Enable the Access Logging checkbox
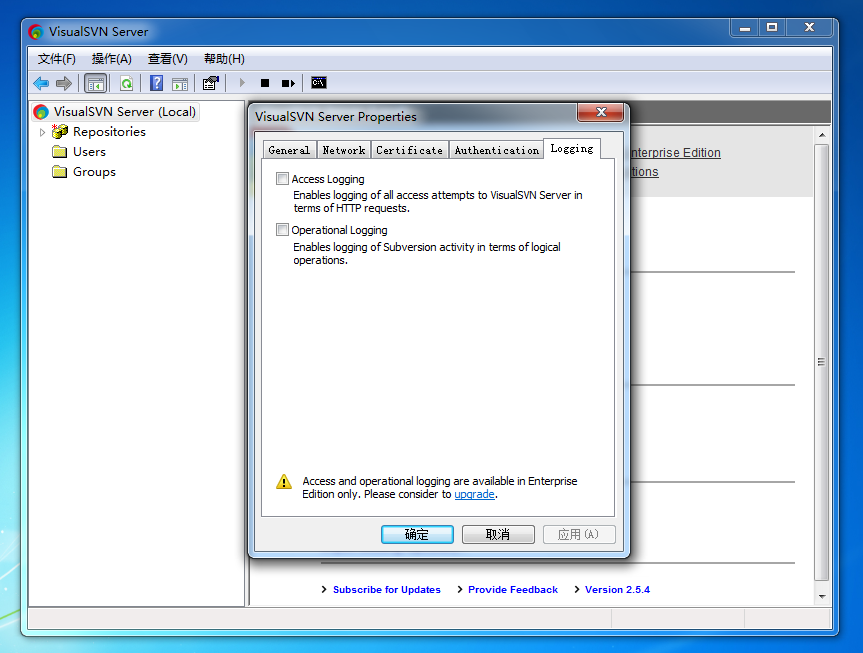Screen dimensions: 863x653 tap(282, 178)
